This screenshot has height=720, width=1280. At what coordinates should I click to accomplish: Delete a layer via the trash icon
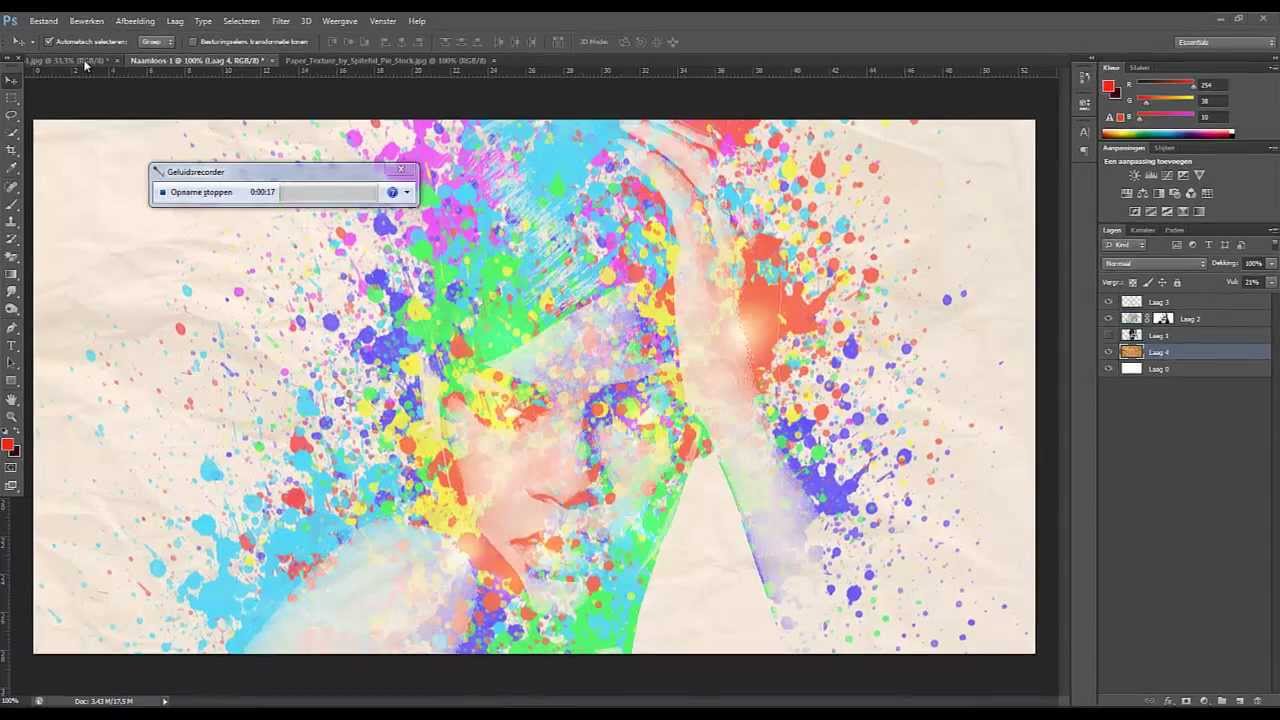click(x=1258, y=700)
